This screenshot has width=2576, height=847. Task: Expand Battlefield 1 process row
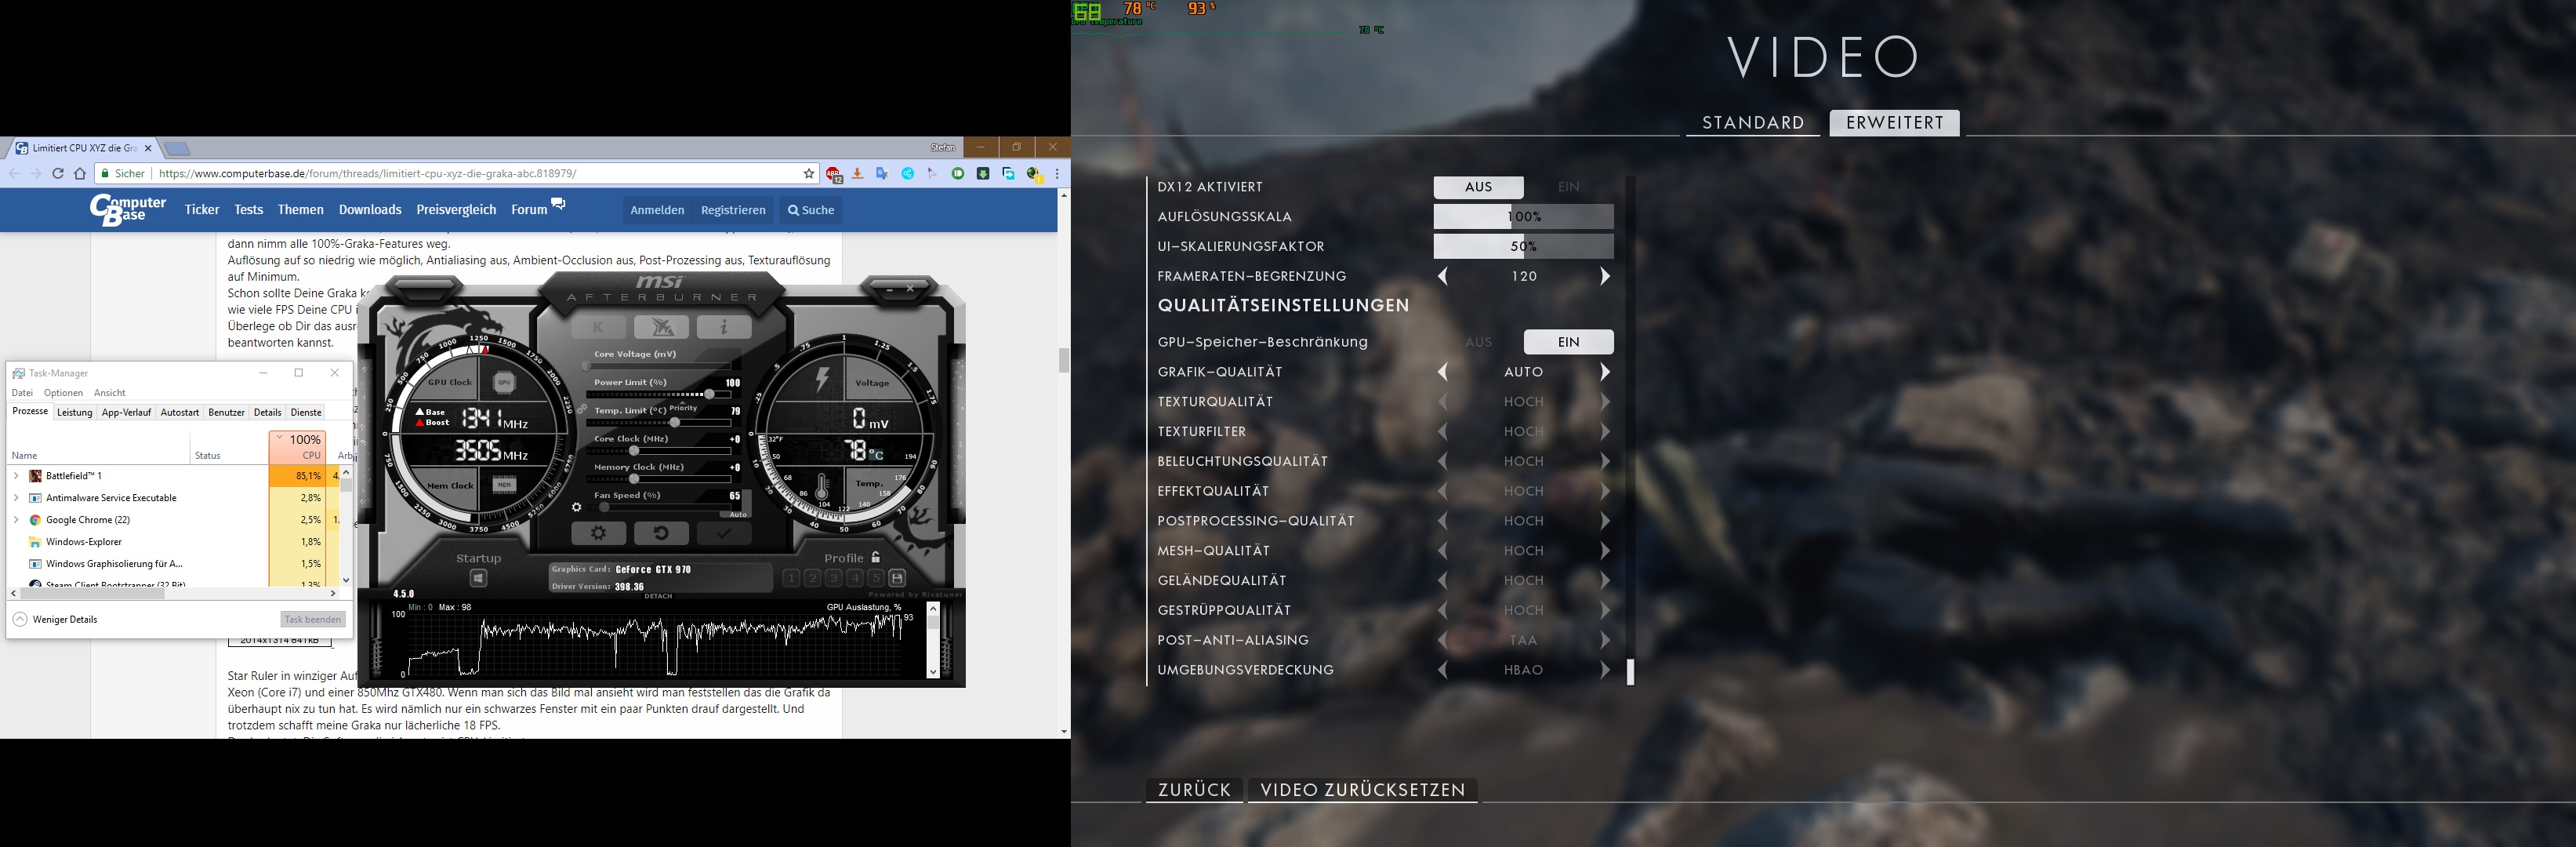(x=16, y=476)
